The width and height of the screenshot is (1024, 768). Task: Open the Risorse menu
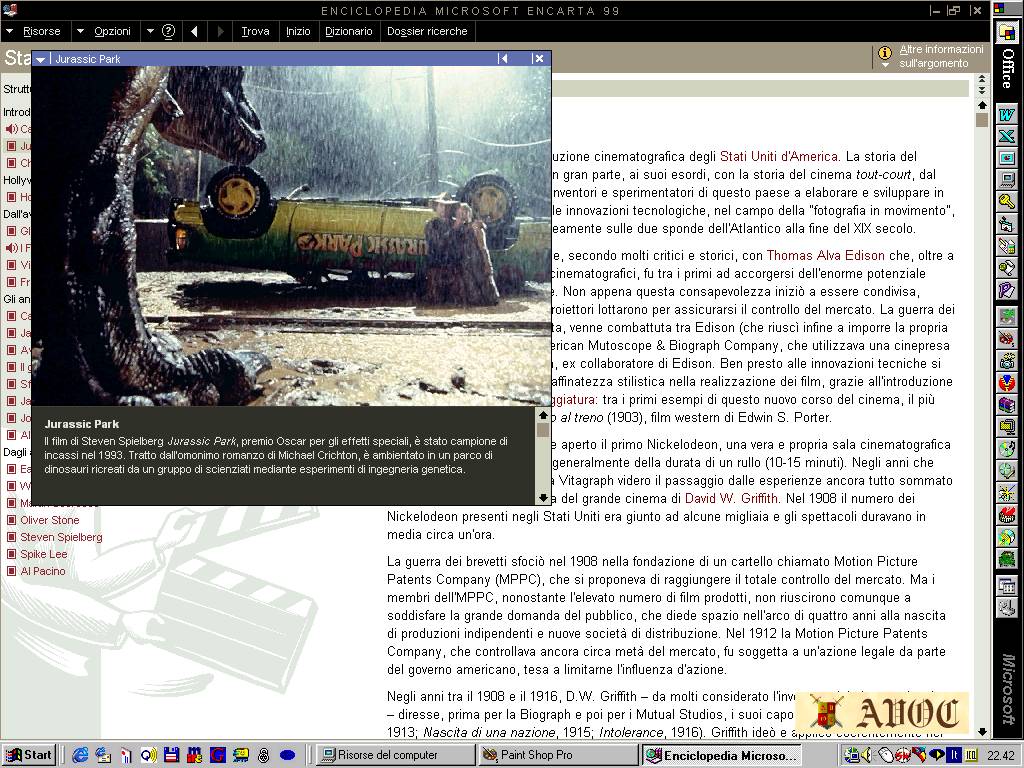click(x=41, y=31)
